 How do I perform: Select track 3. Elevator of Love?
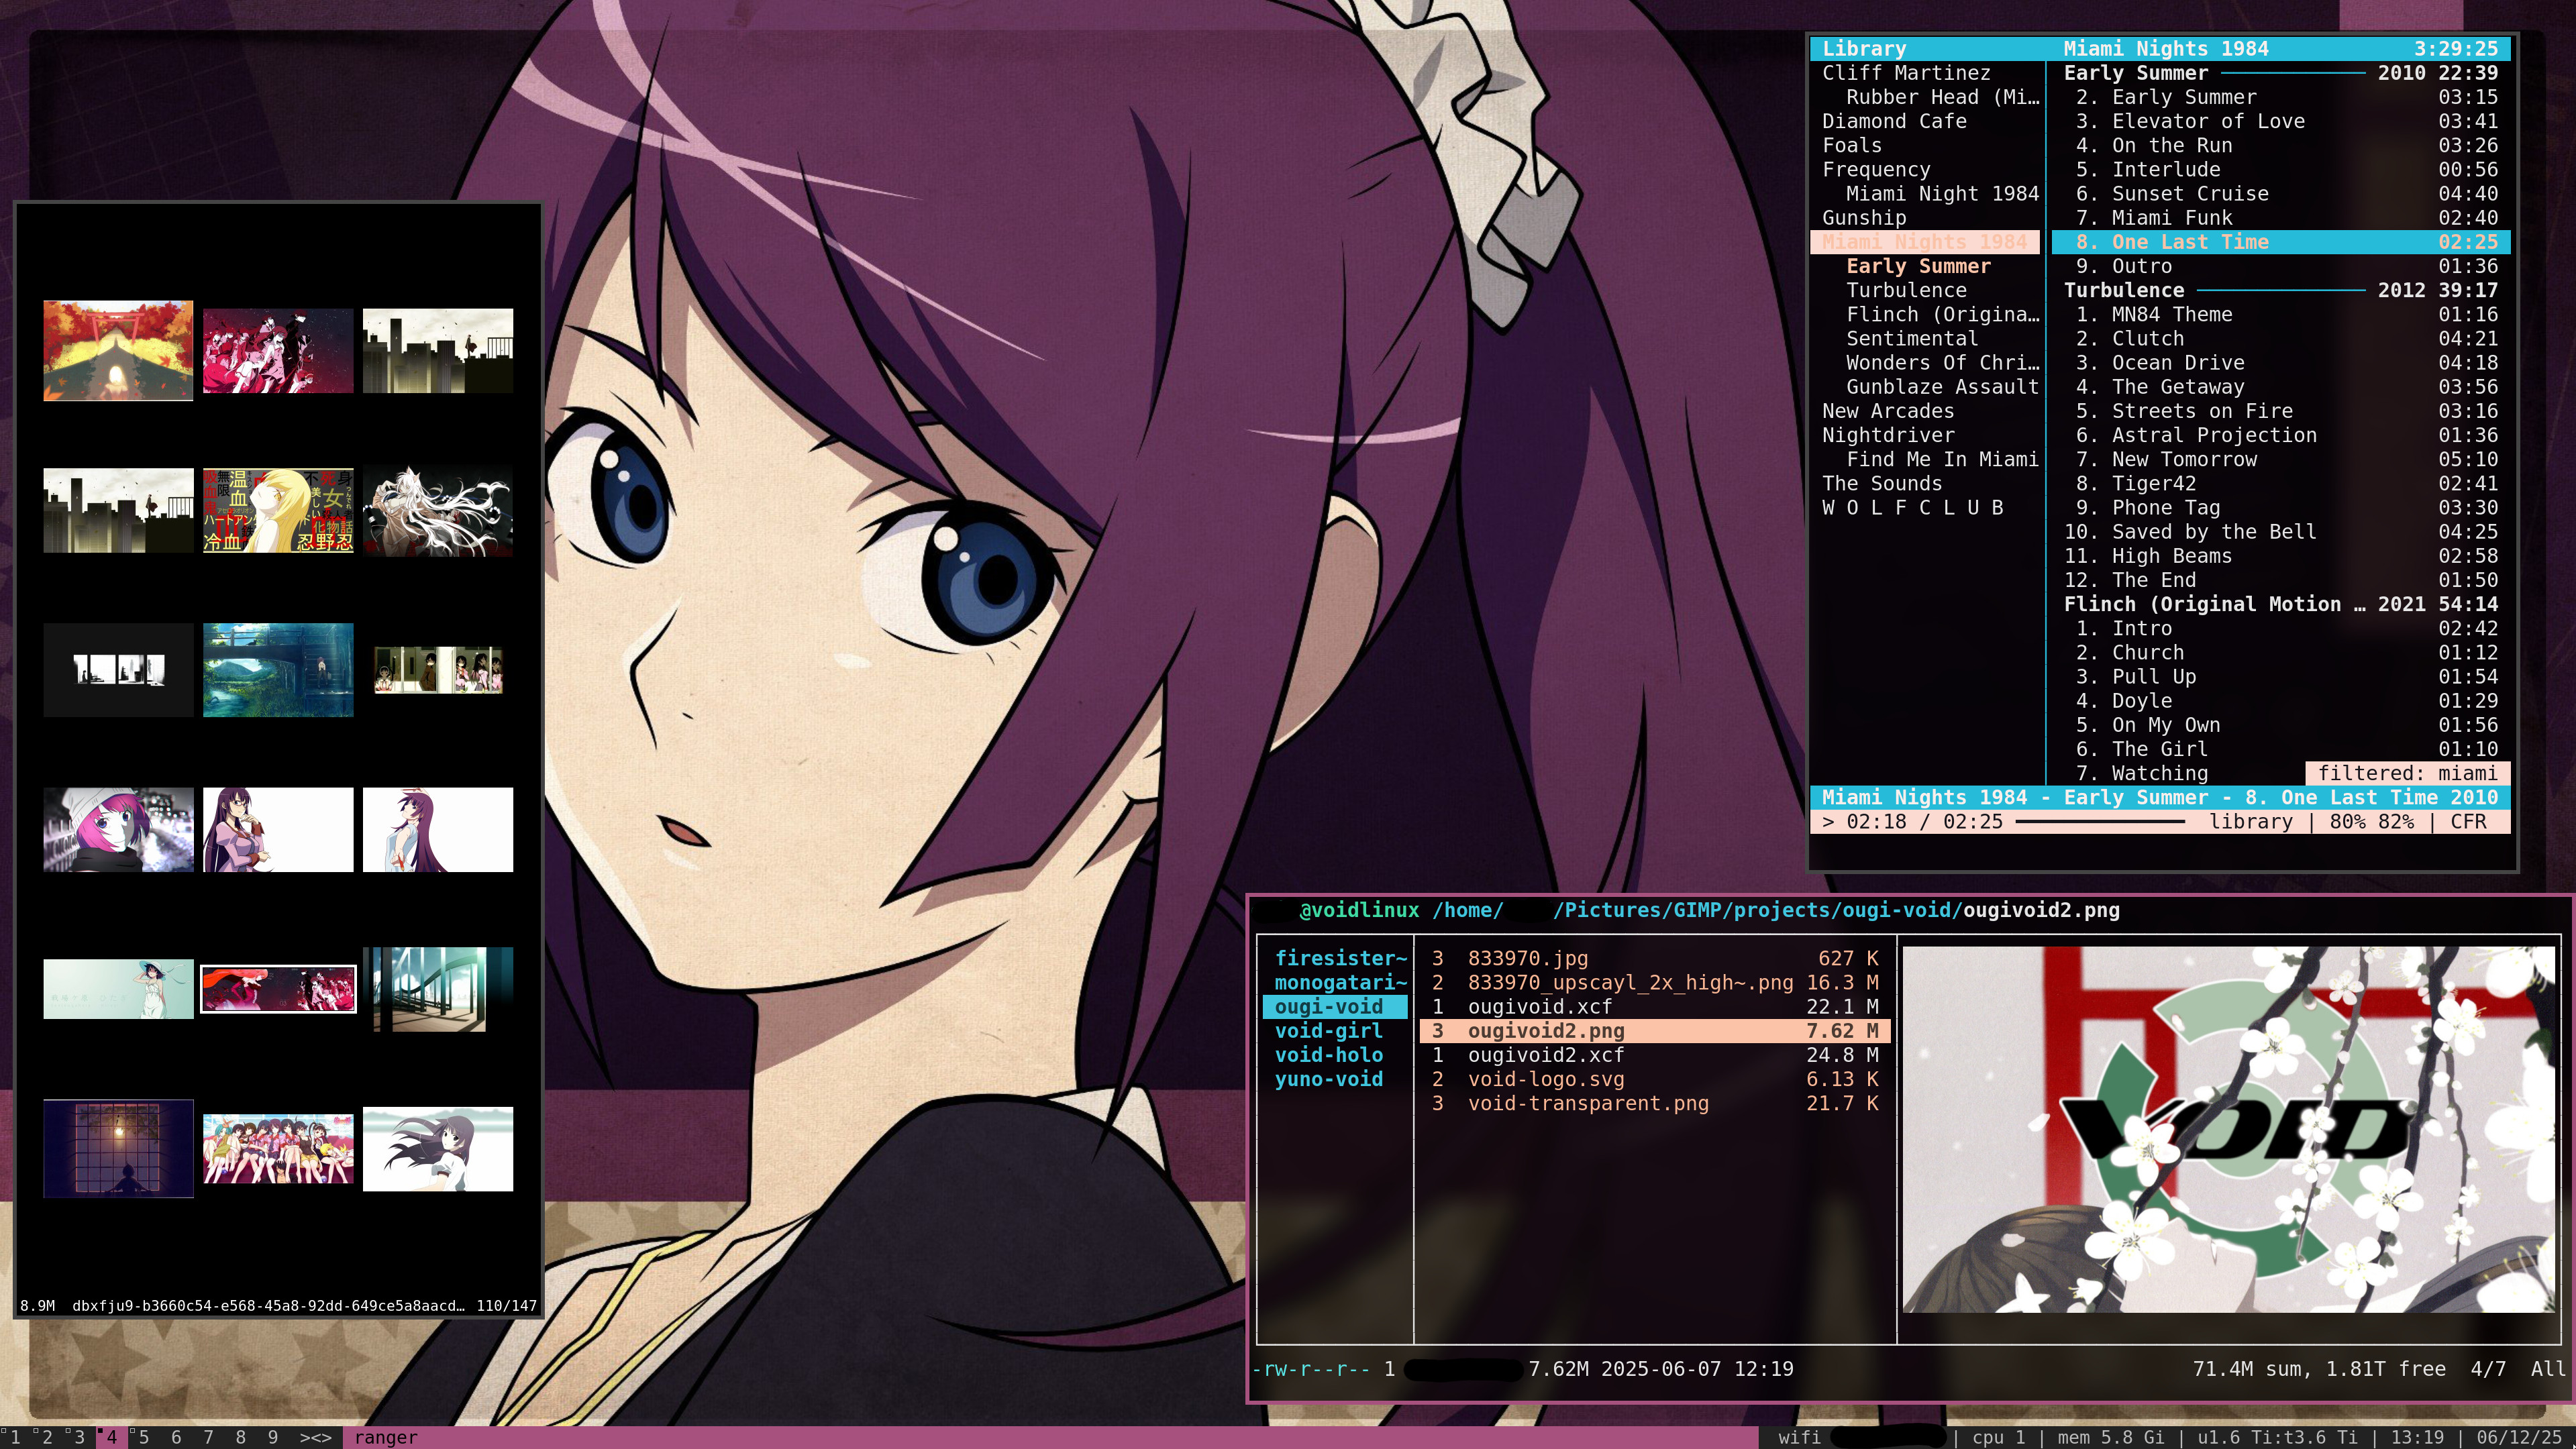point(2281,121)
